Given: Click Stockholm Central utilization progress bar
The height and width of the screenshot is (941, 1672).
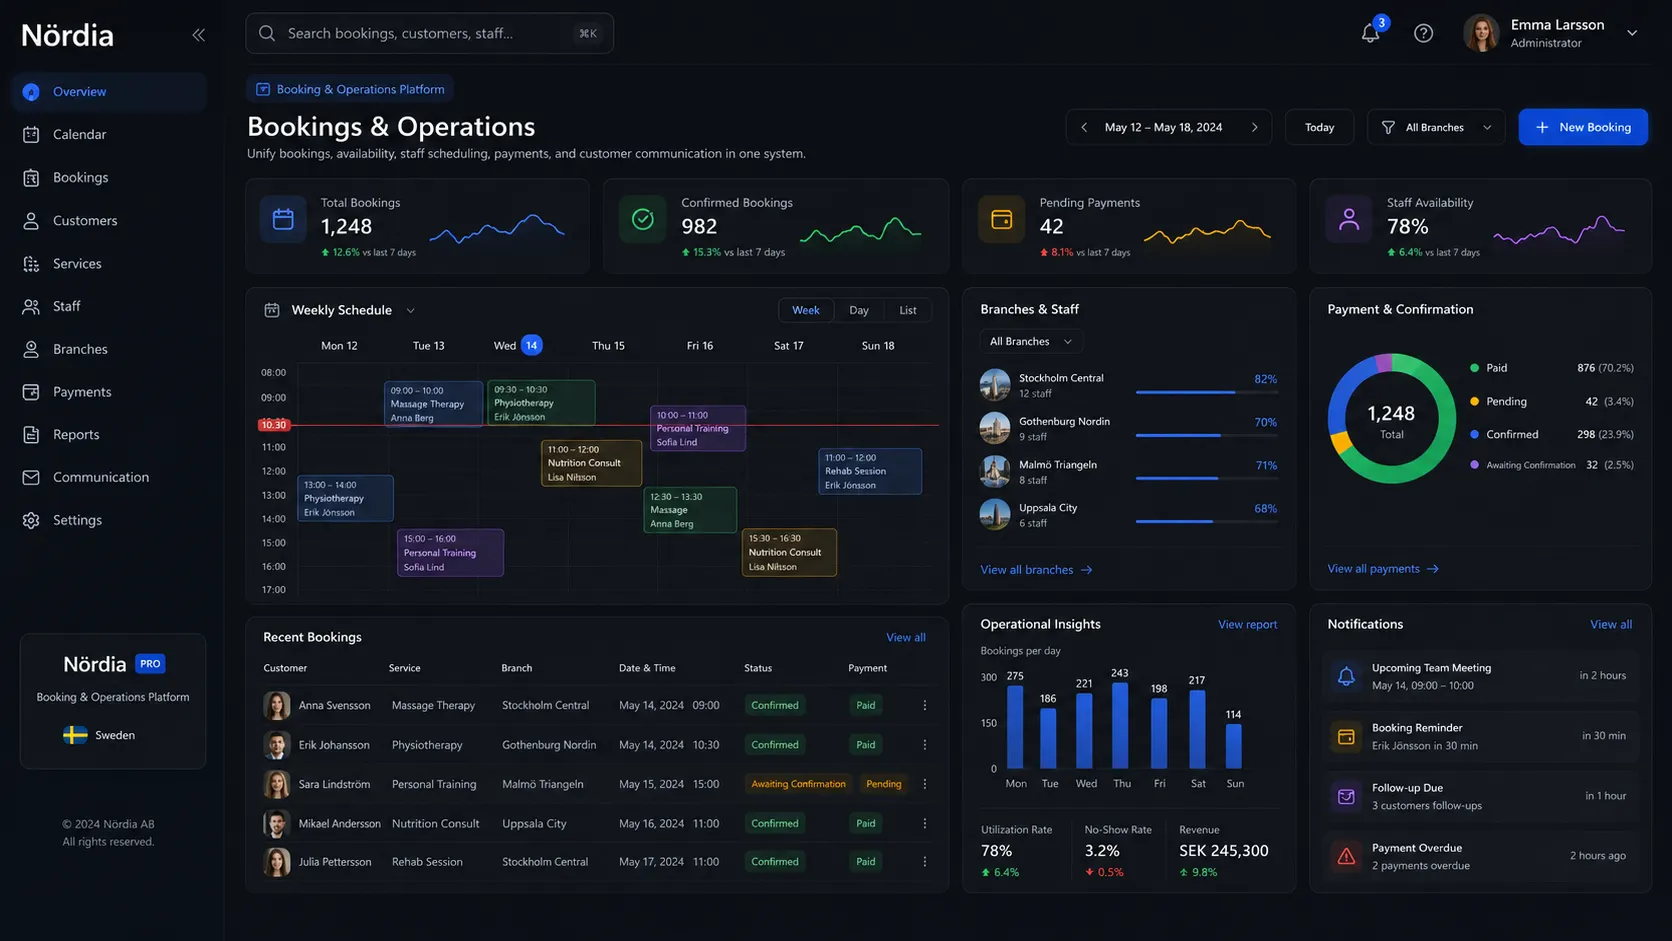Looking at the screenshot, I should 1207,392.
